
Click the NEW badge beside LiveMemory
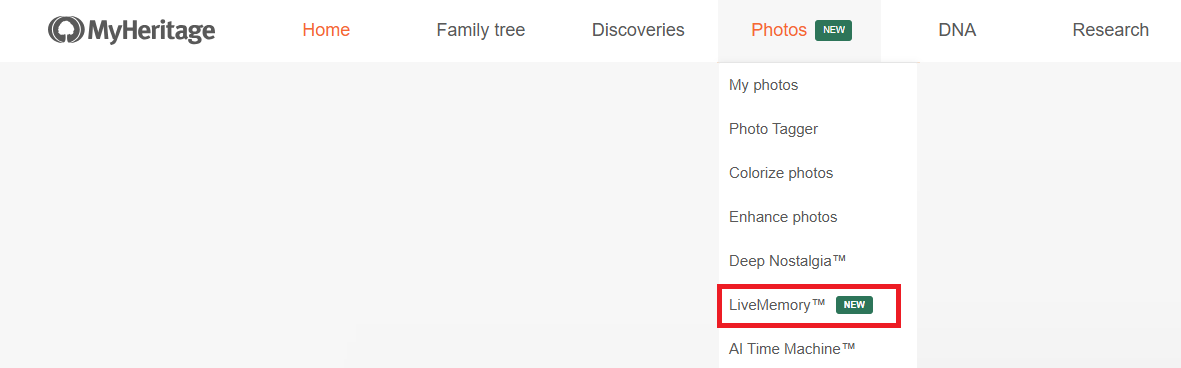(854, 305)
